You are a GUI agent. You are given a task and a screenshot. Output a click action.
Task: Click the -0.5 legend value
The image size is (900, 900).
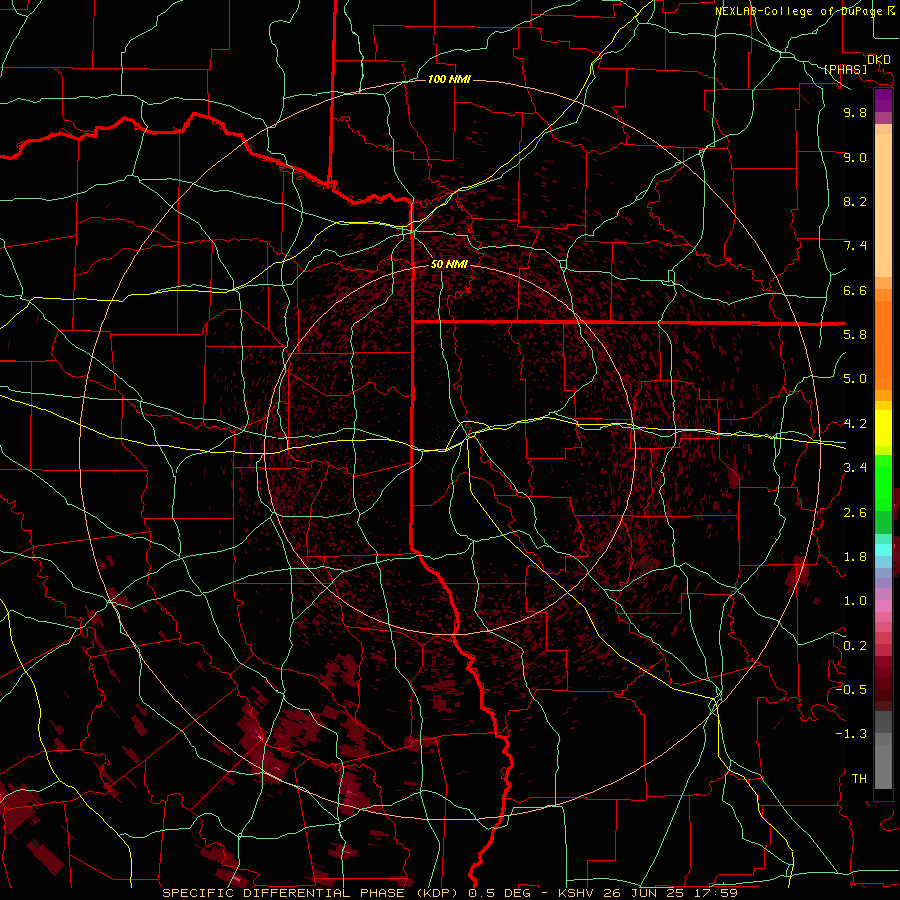coord(851,690)
